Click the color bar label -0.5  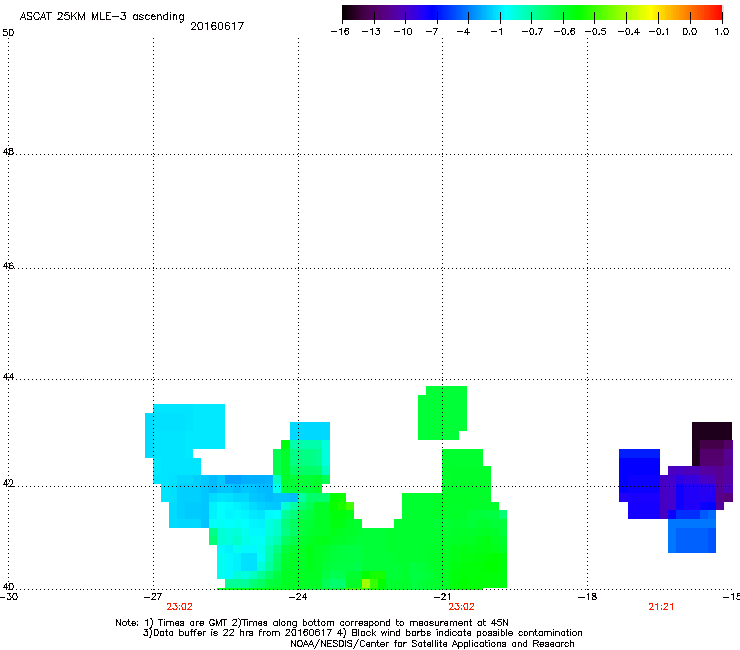click(x=596, y=32)
